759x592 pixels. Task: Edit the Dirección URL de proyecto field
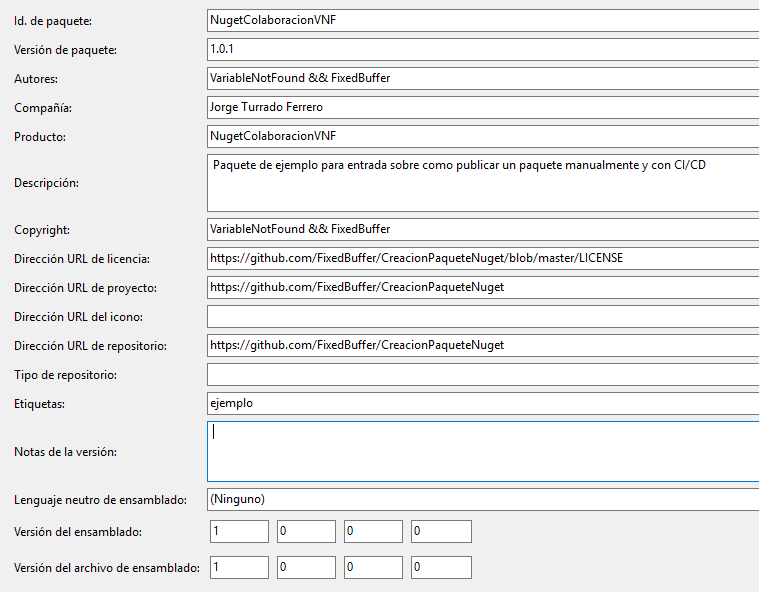point(483,288)
